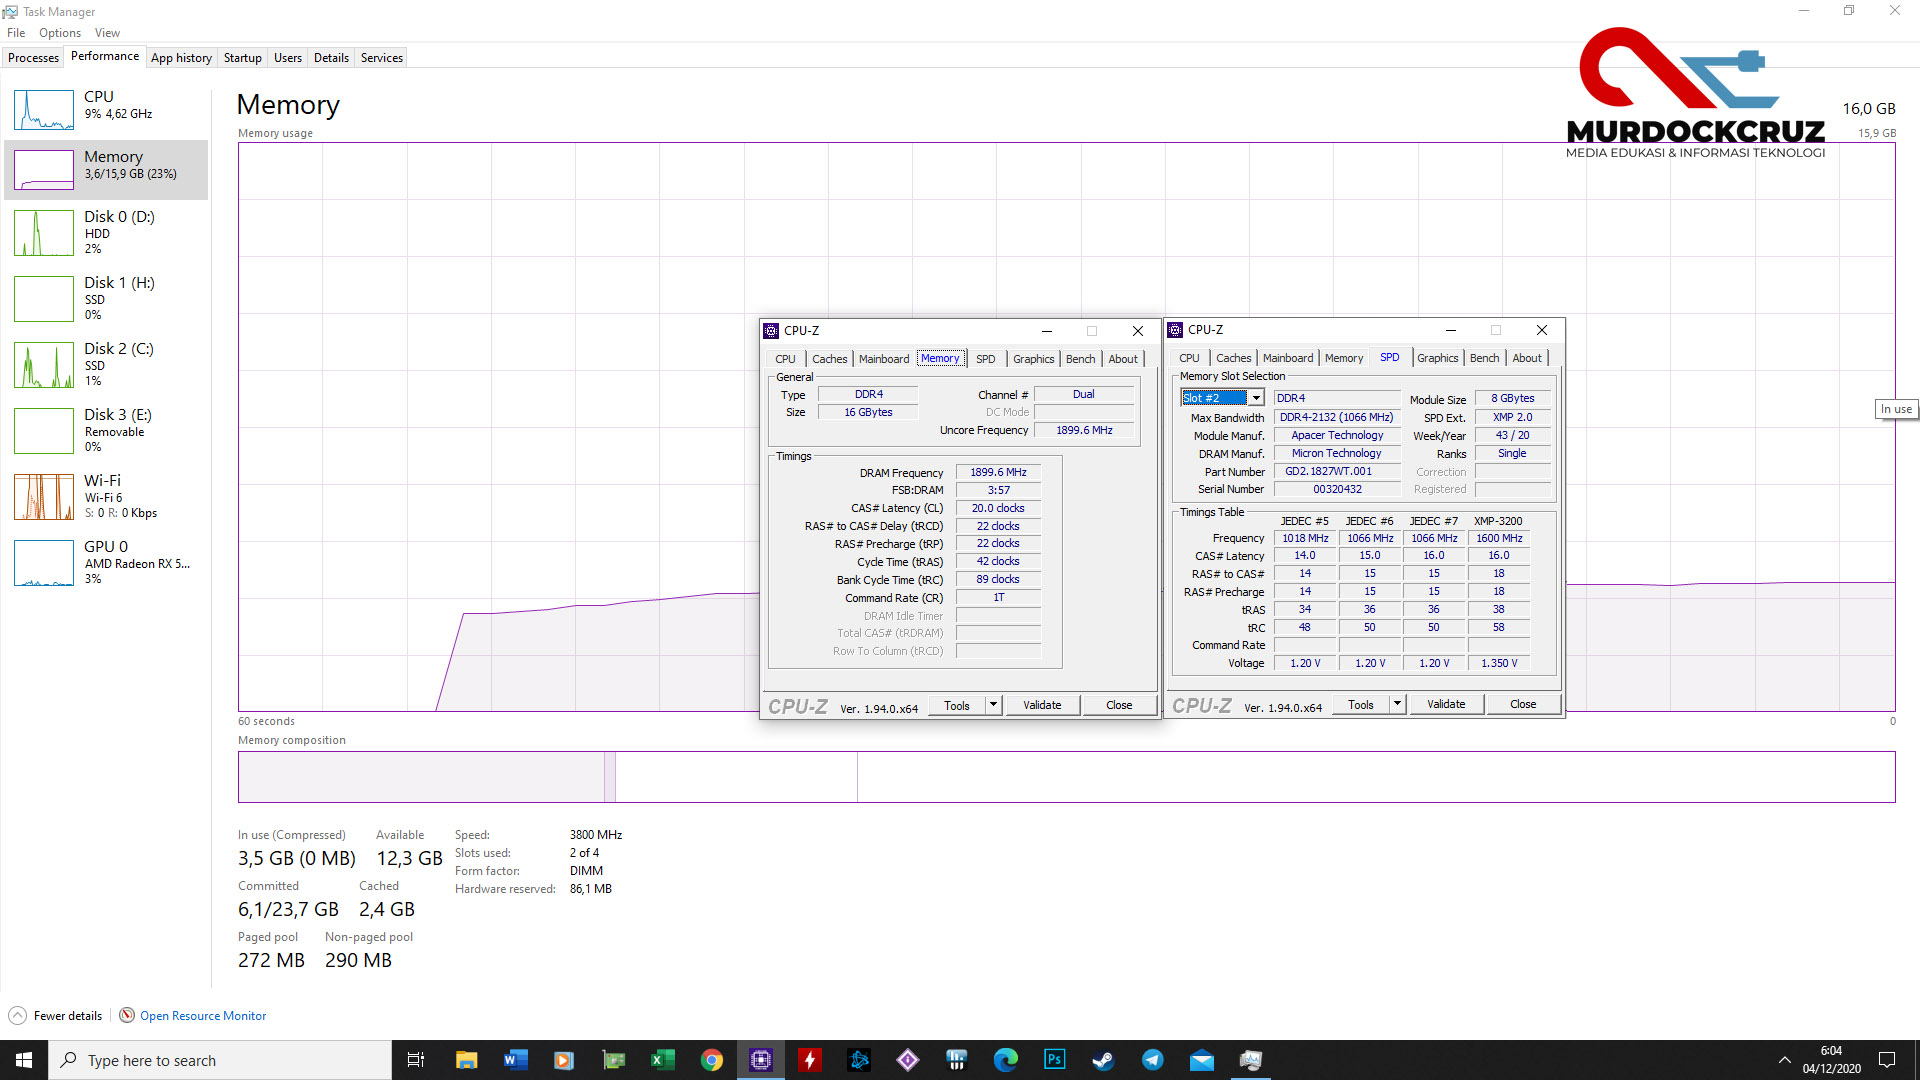Open Telegram from the taskbar
Viewport: 1920px width, 1080px height.
[x=1152, y=1060]
